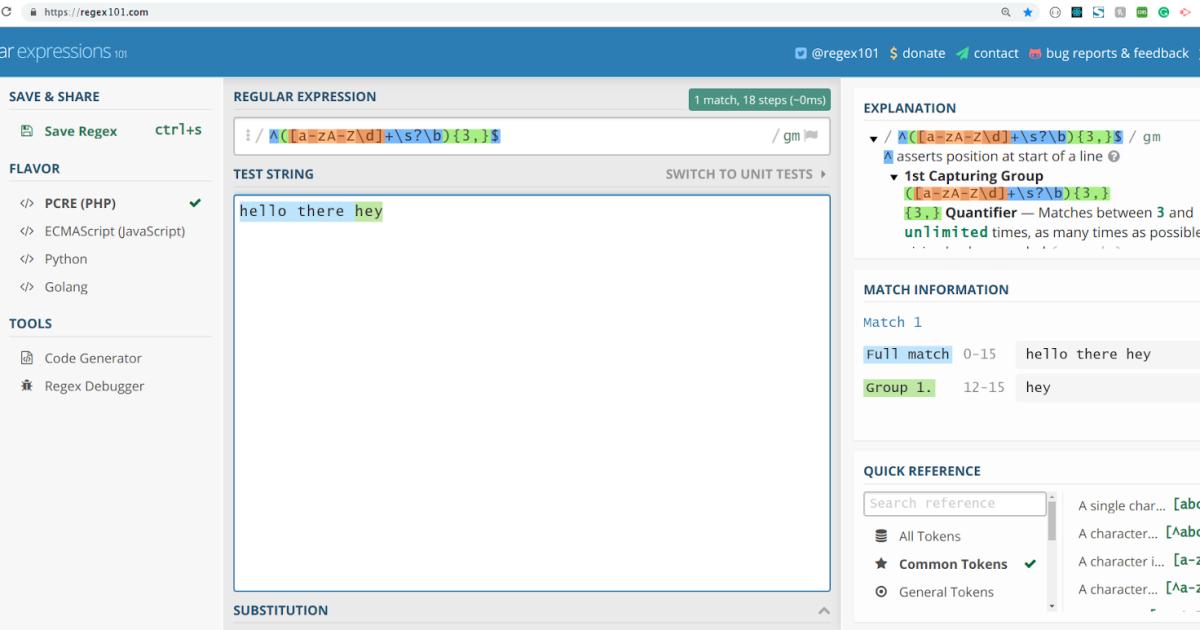The height and width of the screenshot is (630, 1200).
Task: Collapse the explanation root tree arrow
Action: coord(874,138)
